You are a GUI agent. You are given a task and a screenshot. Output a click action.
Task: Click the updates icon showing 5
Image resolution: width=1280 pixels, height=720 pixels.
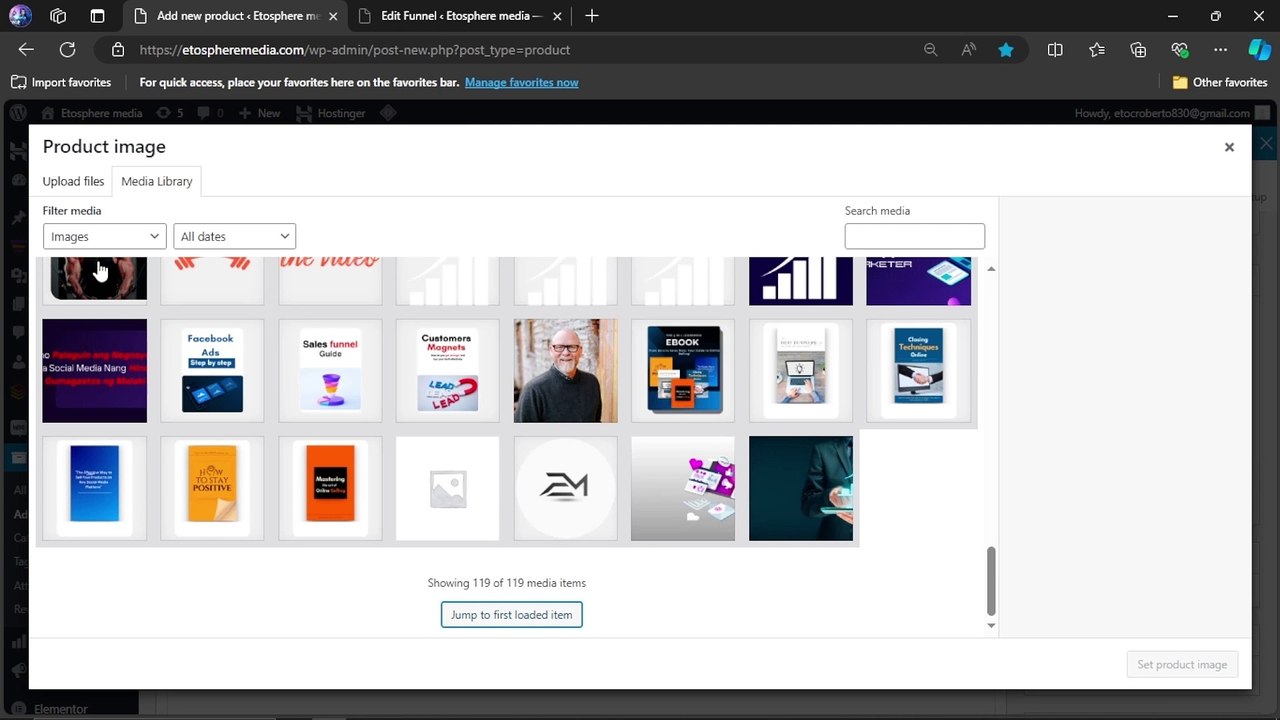169,113
